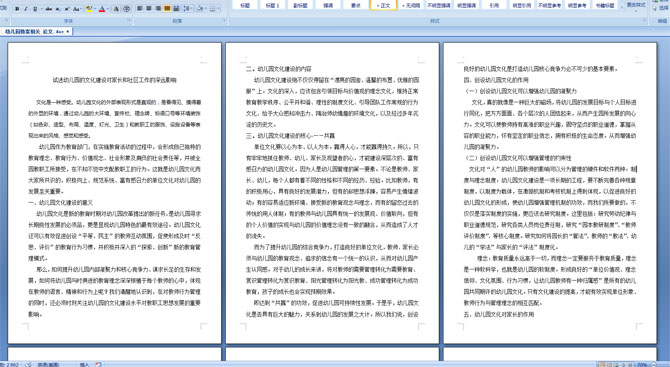
Task: Select the 正文 style
Action: click(x=383, y=5)
